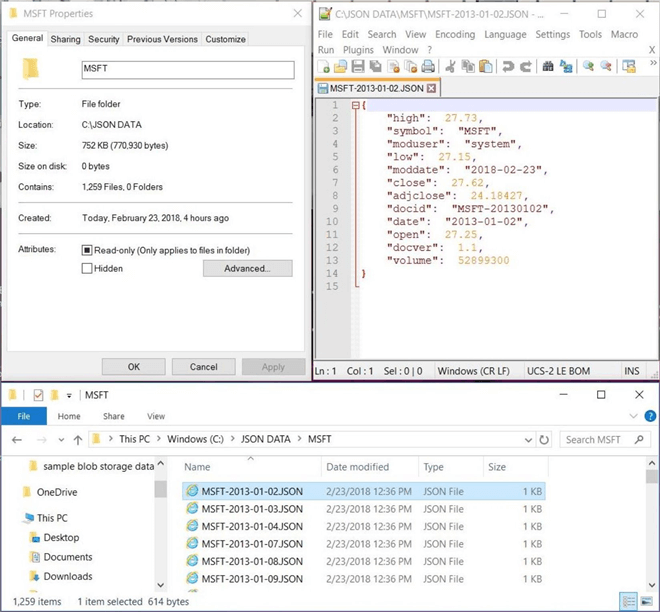The width and height of the screenshot is (660, 612).
Task: Click the Advanced... button in MSFT Properties
Action: [x=248, y=269]
